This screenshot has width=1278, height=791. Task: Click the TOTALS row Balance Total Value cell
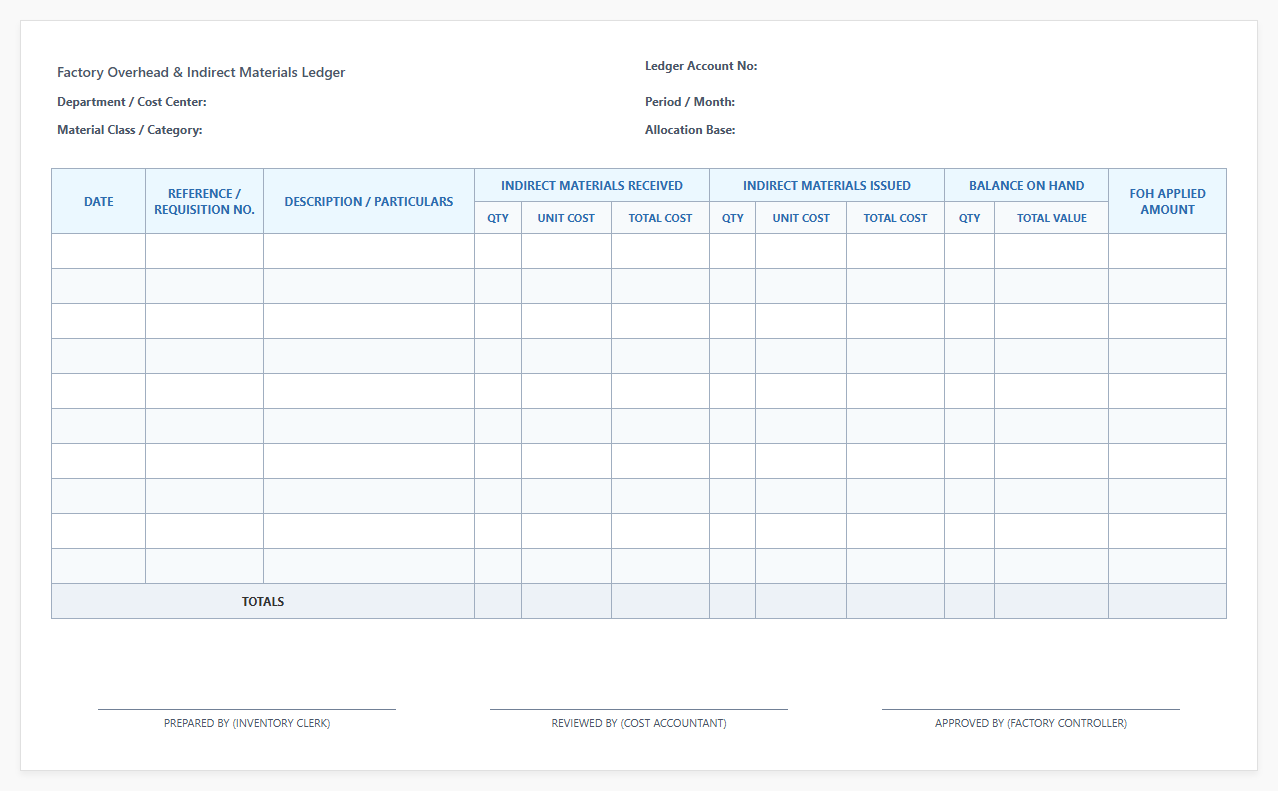1052,601
